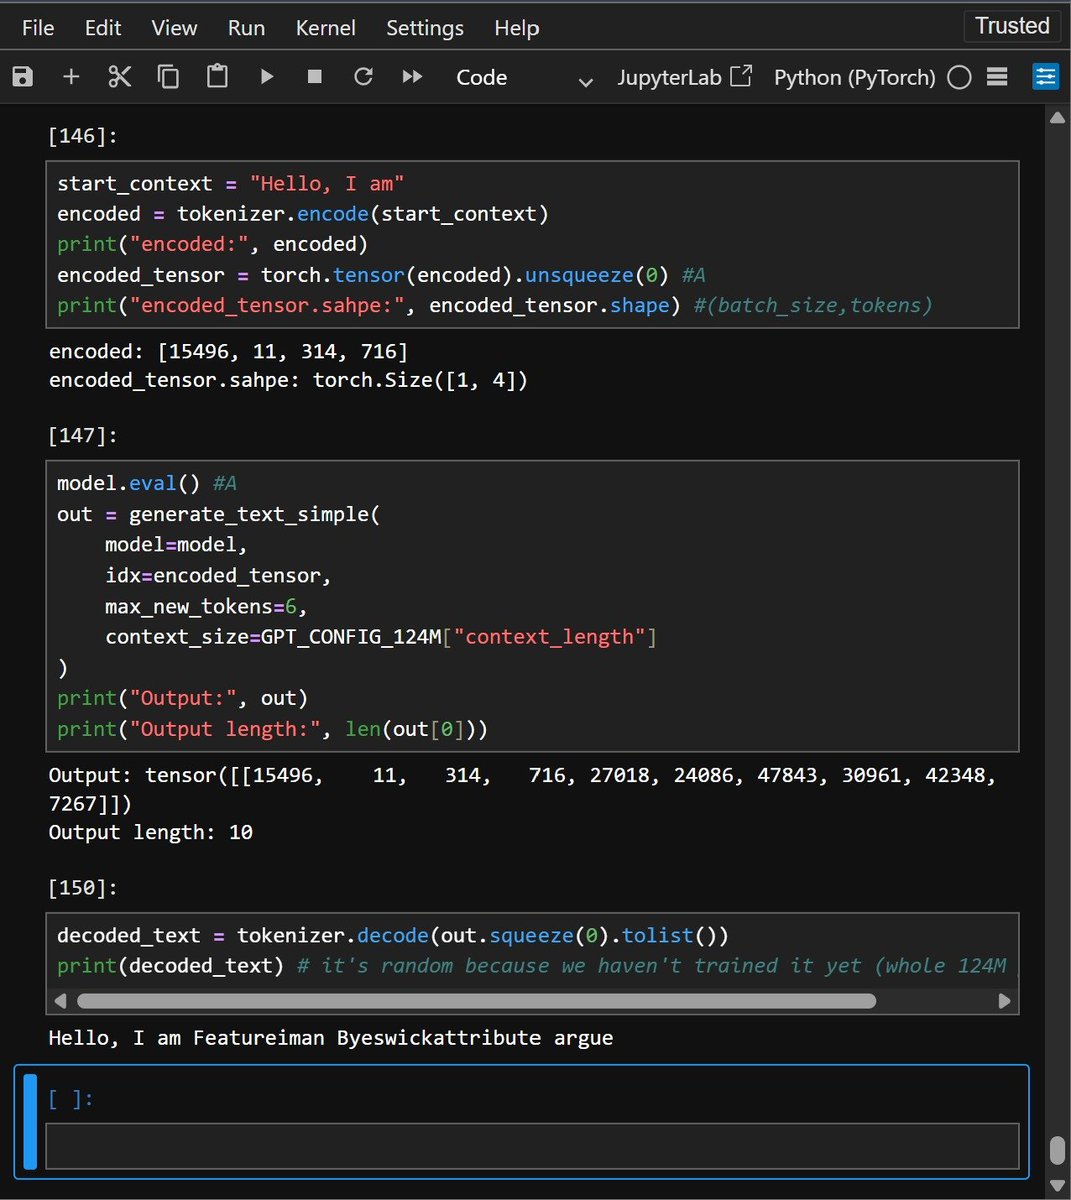
Task: Copy the selected cell with the copy icon
Action: coord(168,77)
